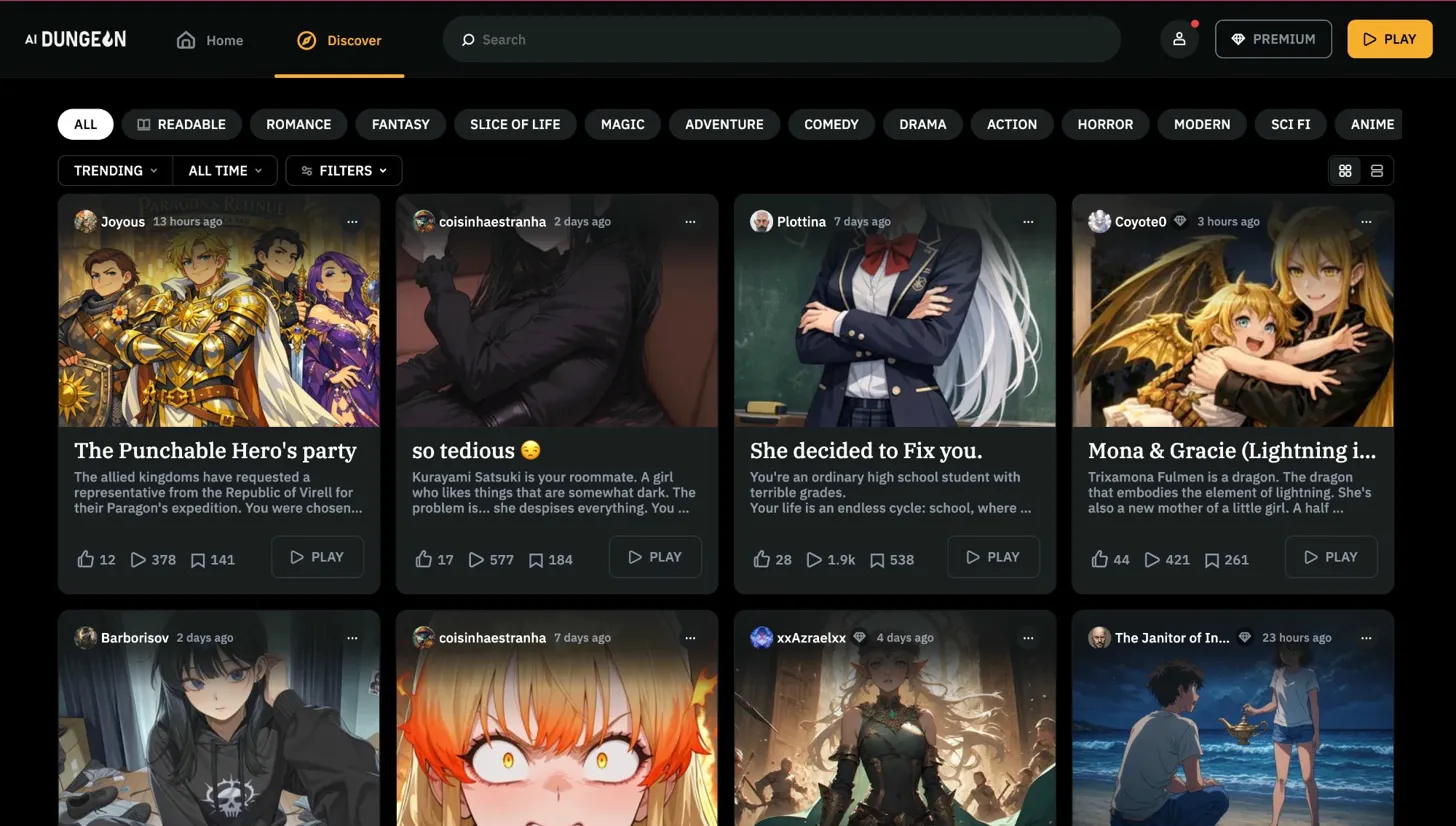Open the Filters dropdown
Image resolution: width=1456 pixels, height=826 pixels.
pos(344,171)
